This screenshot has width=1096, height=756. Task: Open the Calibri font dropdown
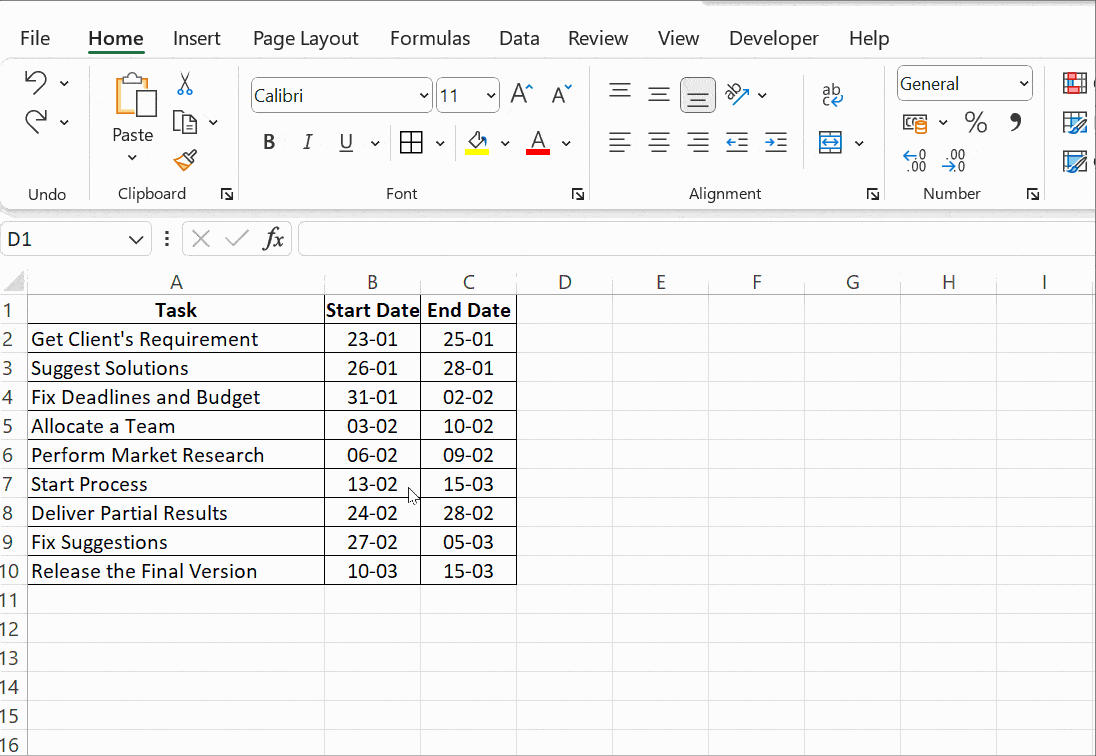click(x=424, y=95)
